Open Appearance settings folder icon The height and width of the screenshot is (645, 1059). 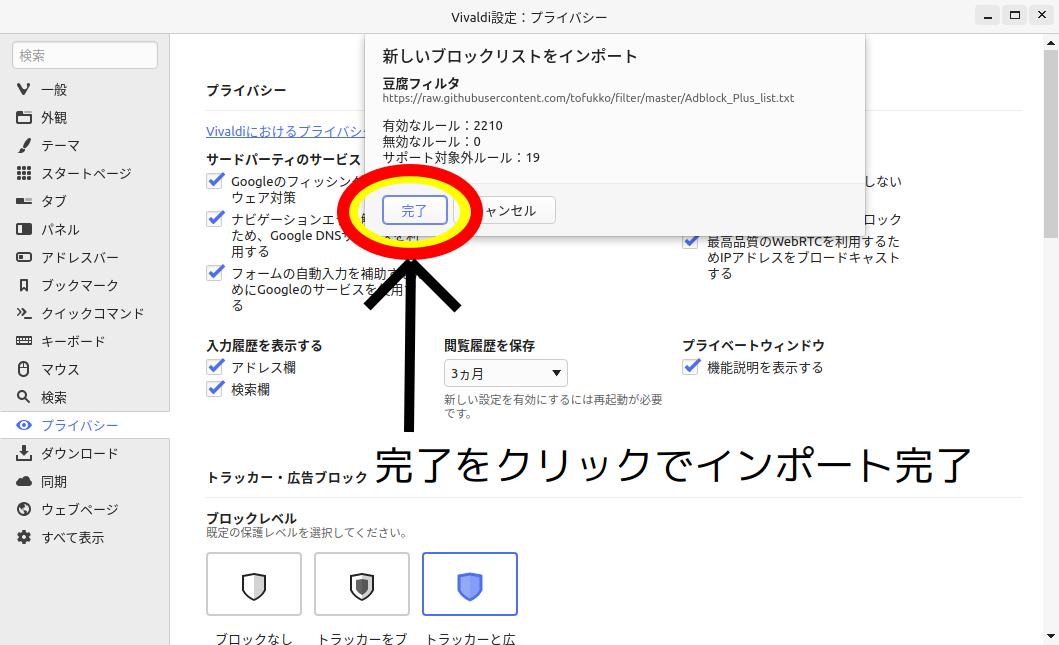tap(24, 117)
